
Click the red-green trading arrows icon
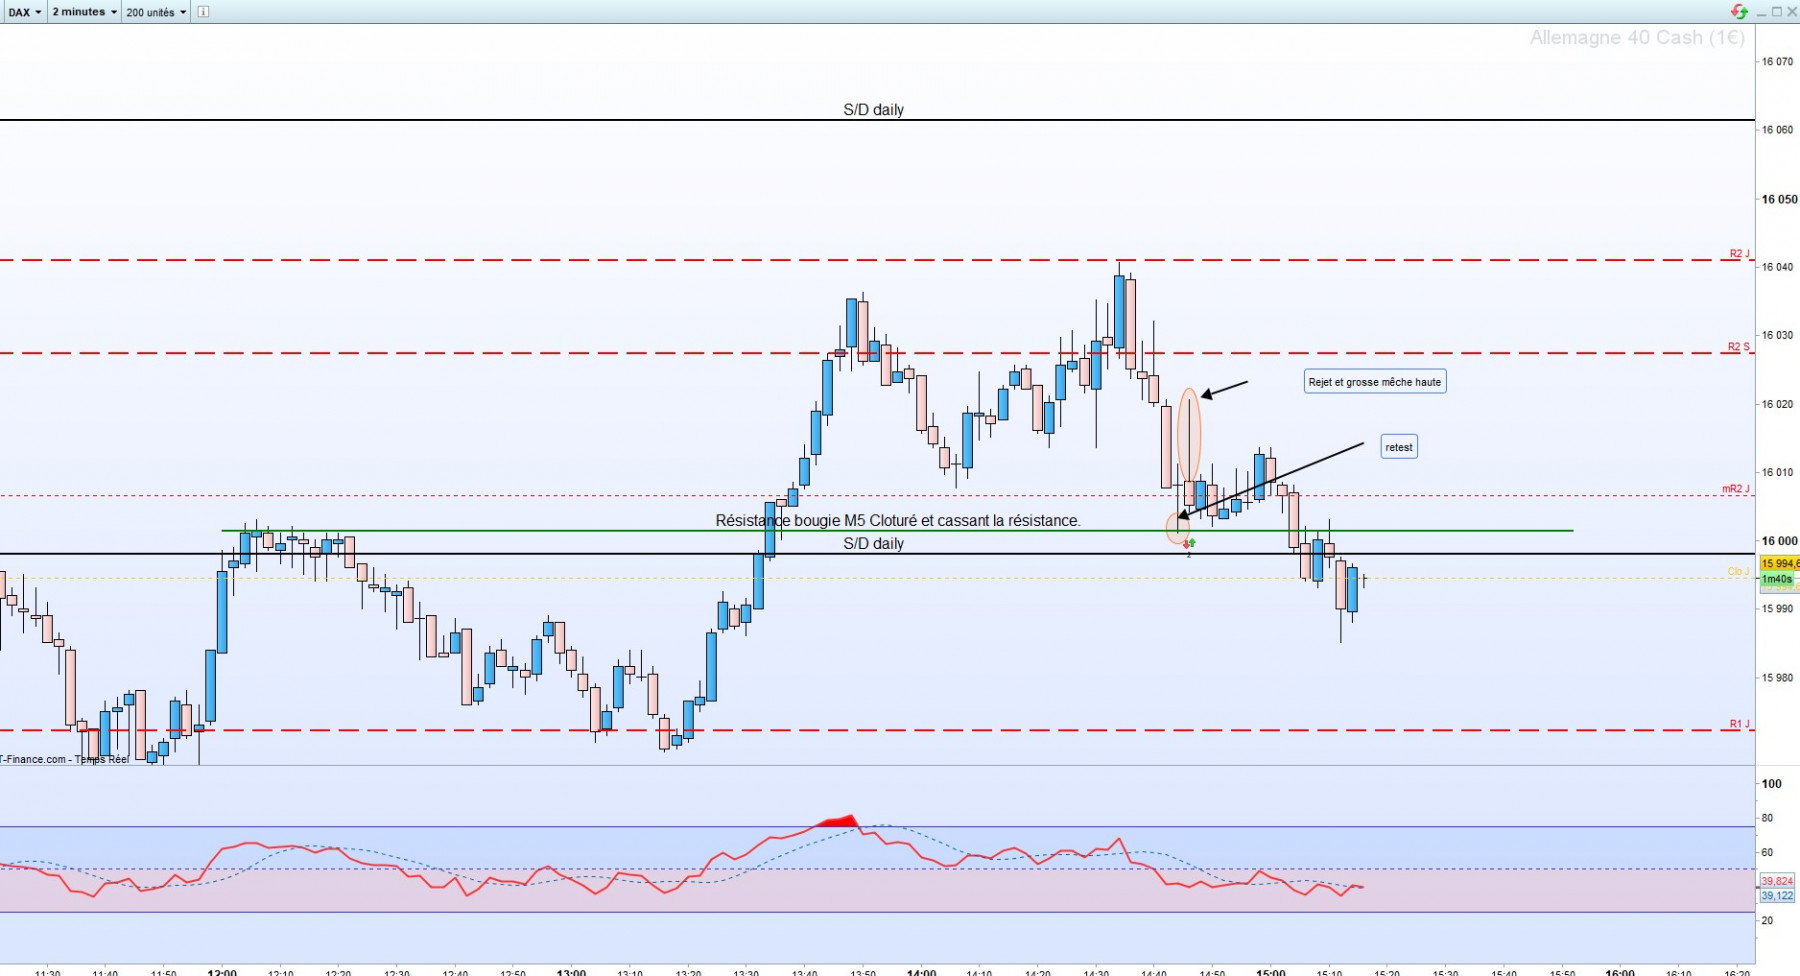click(x=1739, y=11)
